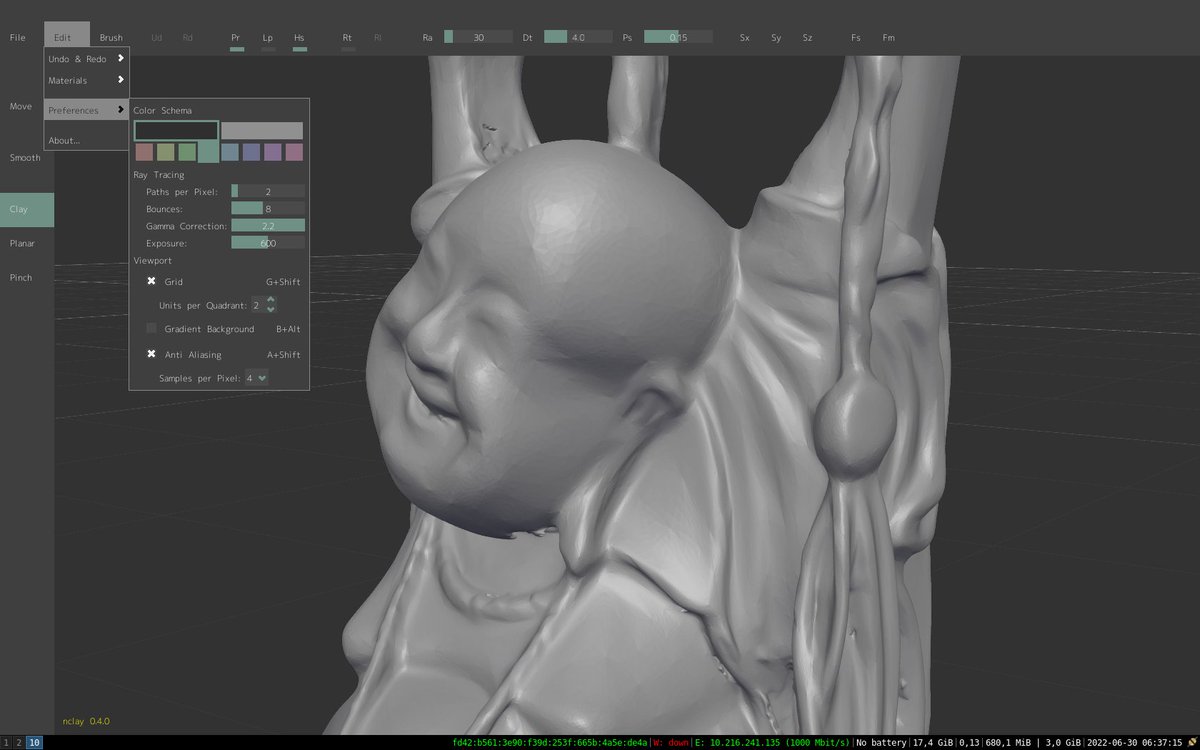The height and width of the screenshot is (750, 1200).
Task: Open the File menu
Action: pos(16,36)
